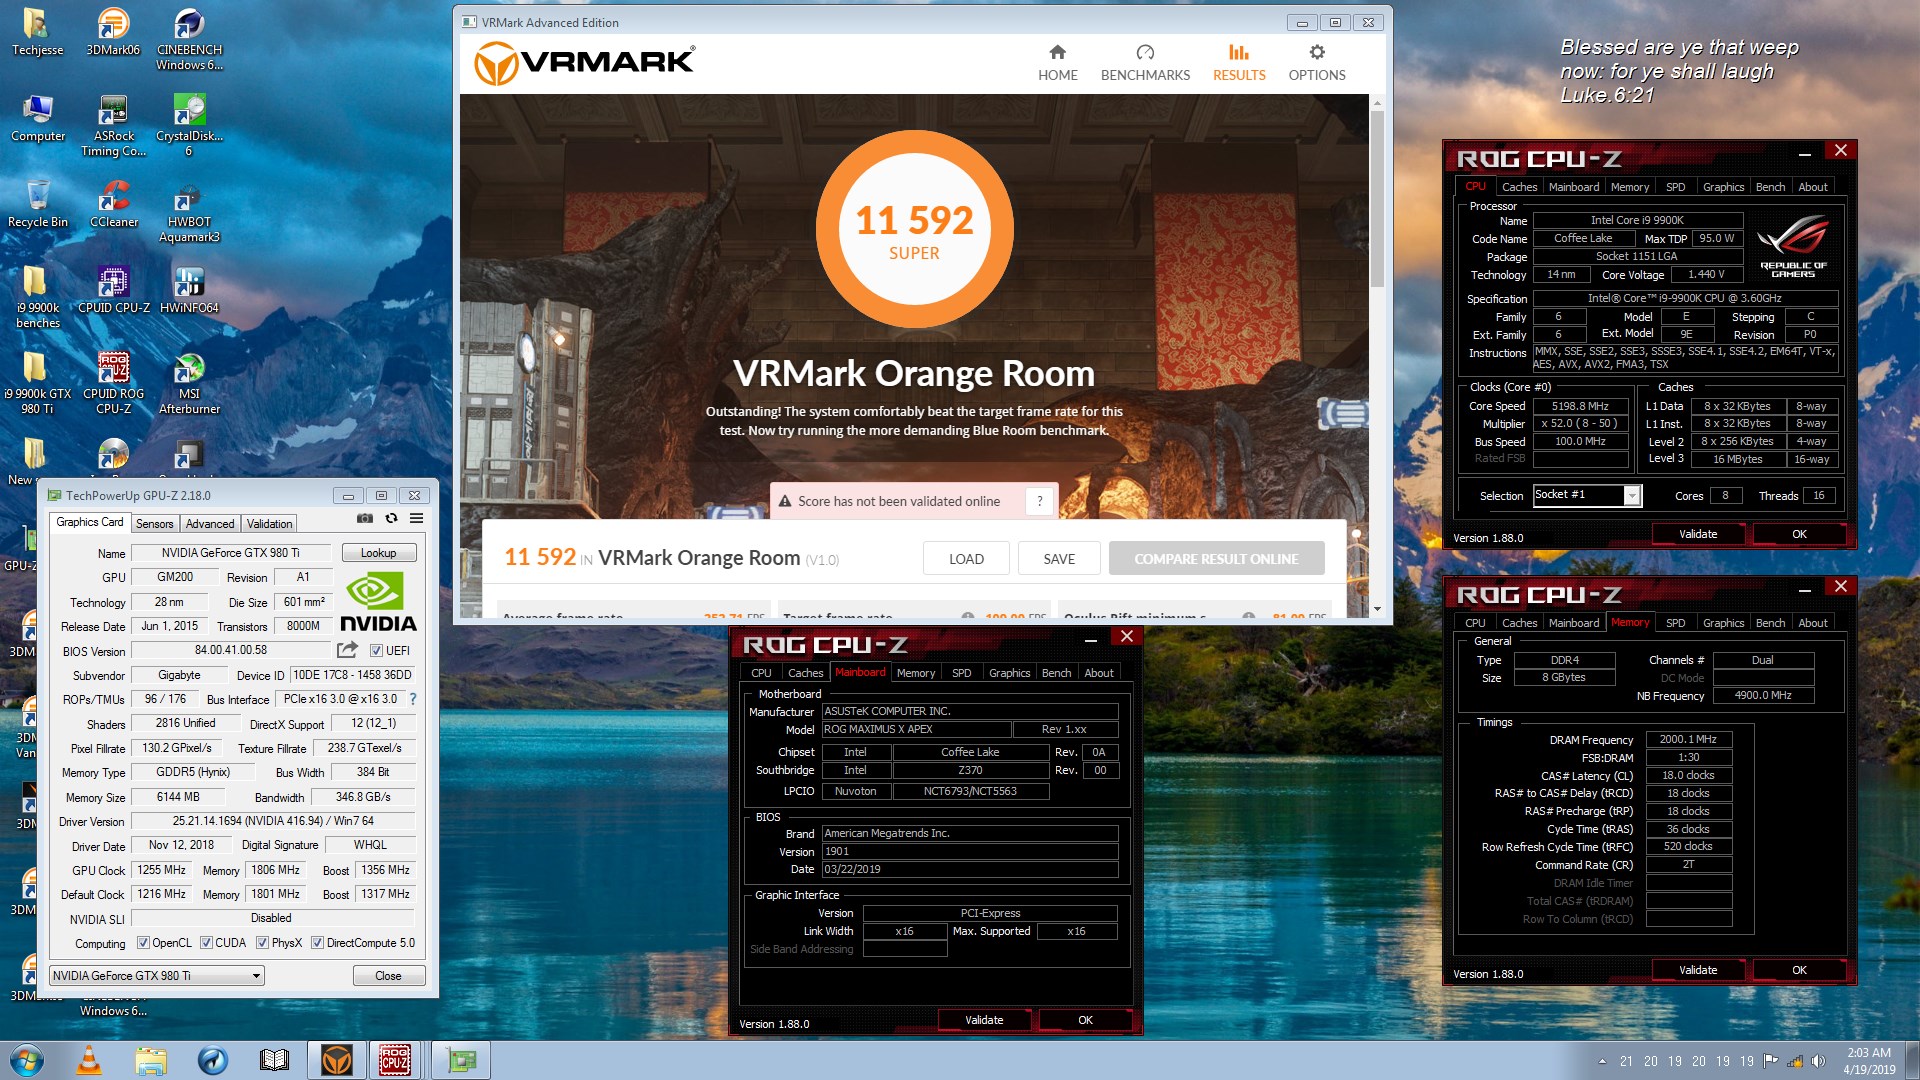Screen dimensions: 1920x1080
Task: Open the GPU-Z hamburger menu icon
Action: coord(416,518)
